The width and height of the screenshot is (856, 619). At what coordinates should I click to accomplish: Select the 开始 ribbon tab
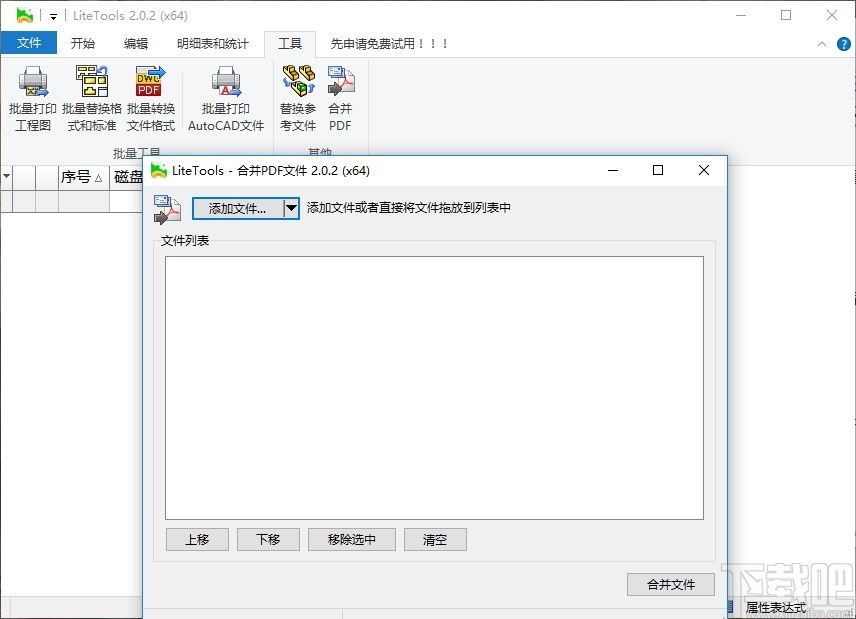point(83,43)
